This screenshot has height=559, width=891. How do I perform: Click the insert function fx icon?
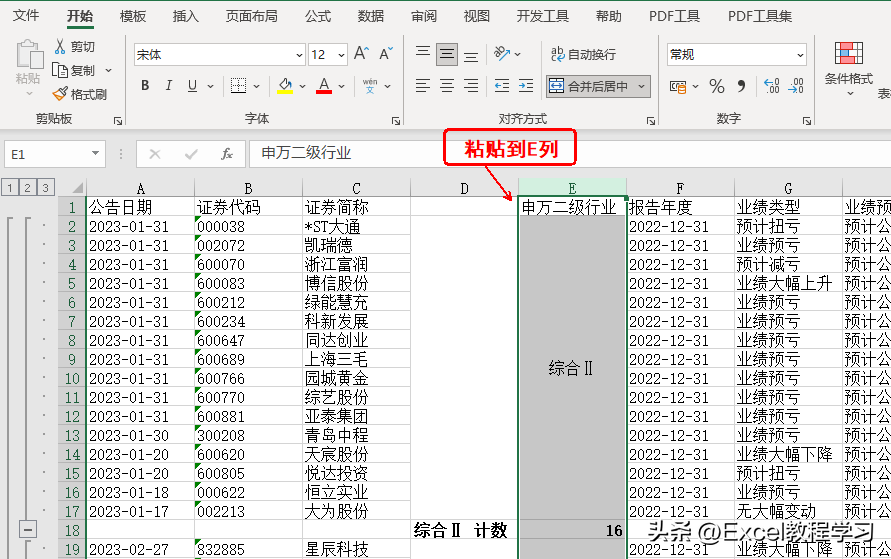[x=227, y=154]
